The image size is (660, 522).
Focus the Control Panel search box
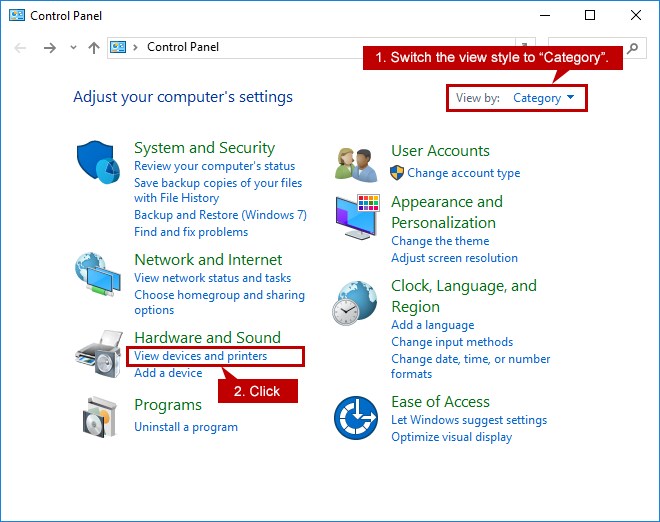pos(587,48)
